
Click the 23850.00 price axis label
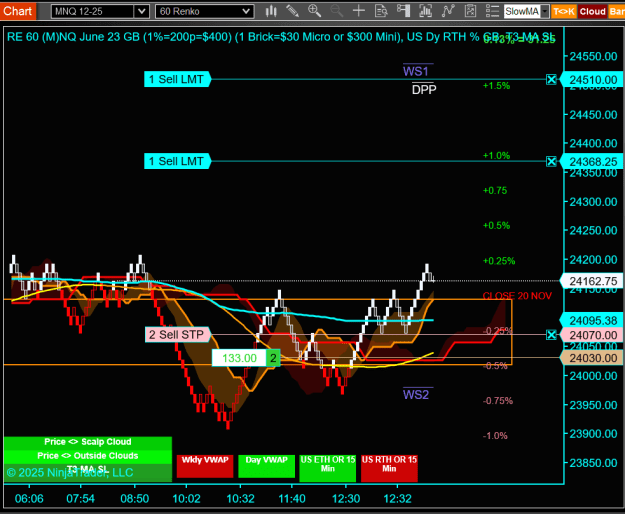click(x=593, y=463)
